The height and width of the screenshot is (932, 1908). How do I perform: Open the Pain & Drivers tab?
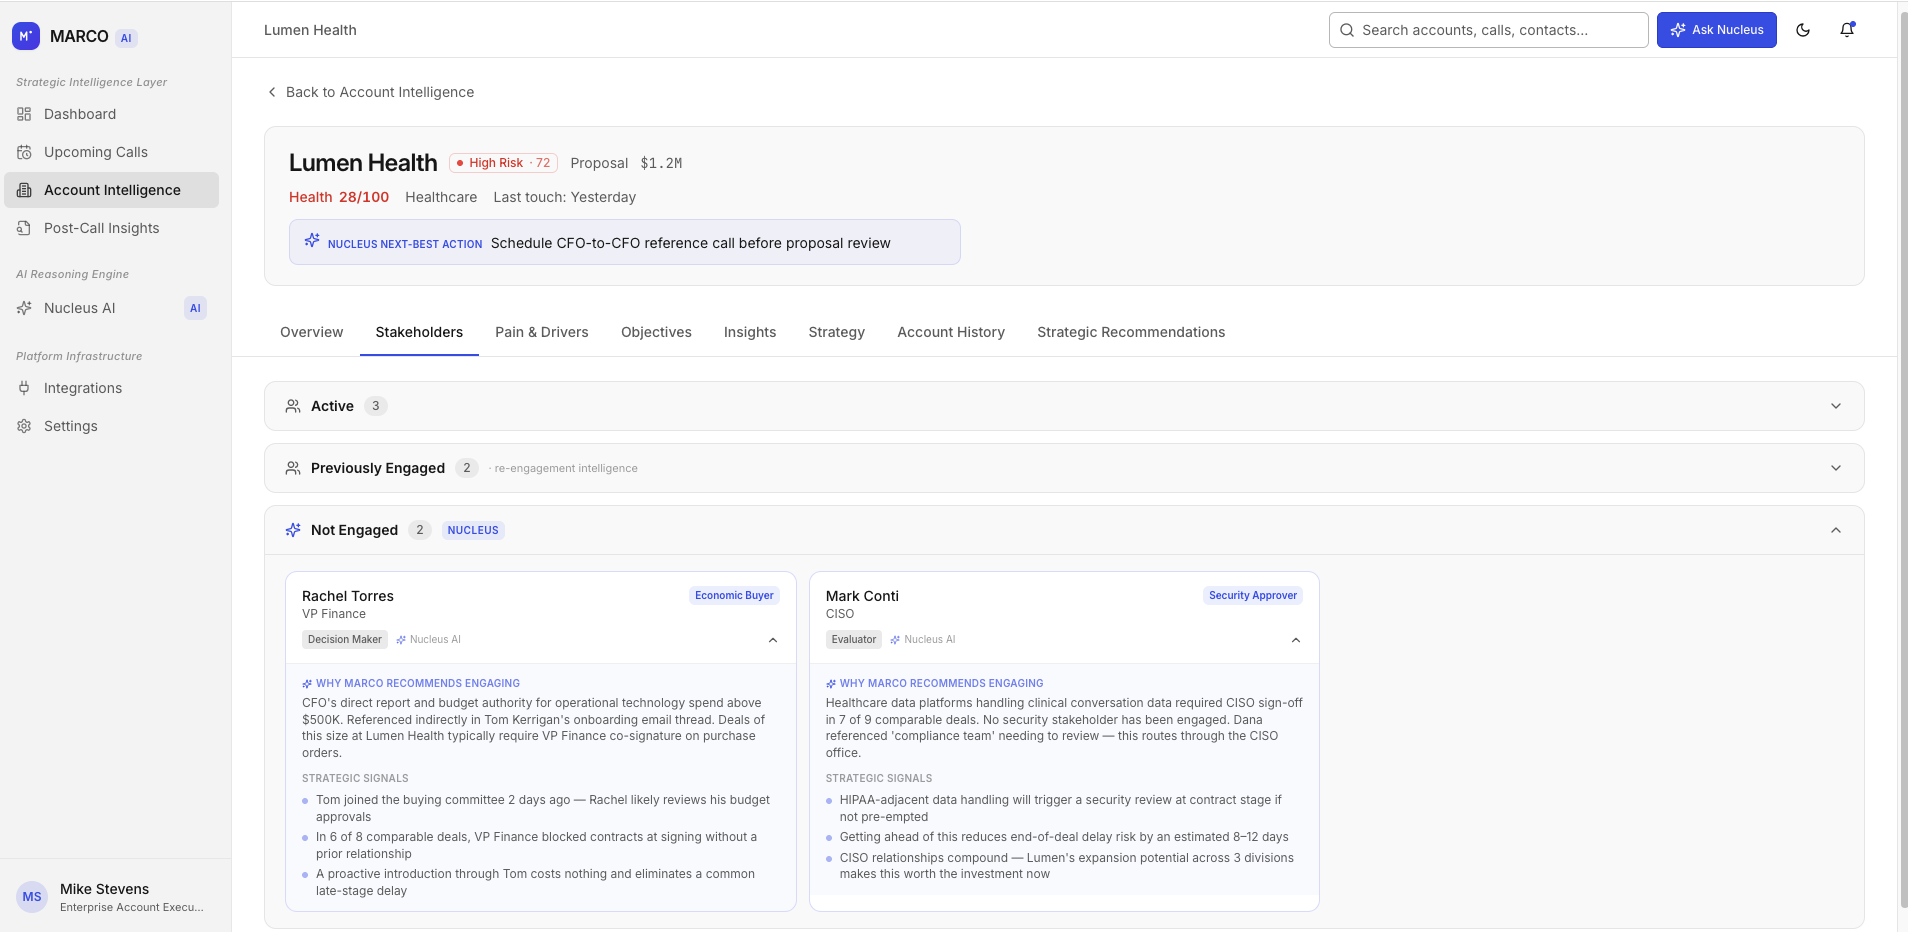click(542, 332)
